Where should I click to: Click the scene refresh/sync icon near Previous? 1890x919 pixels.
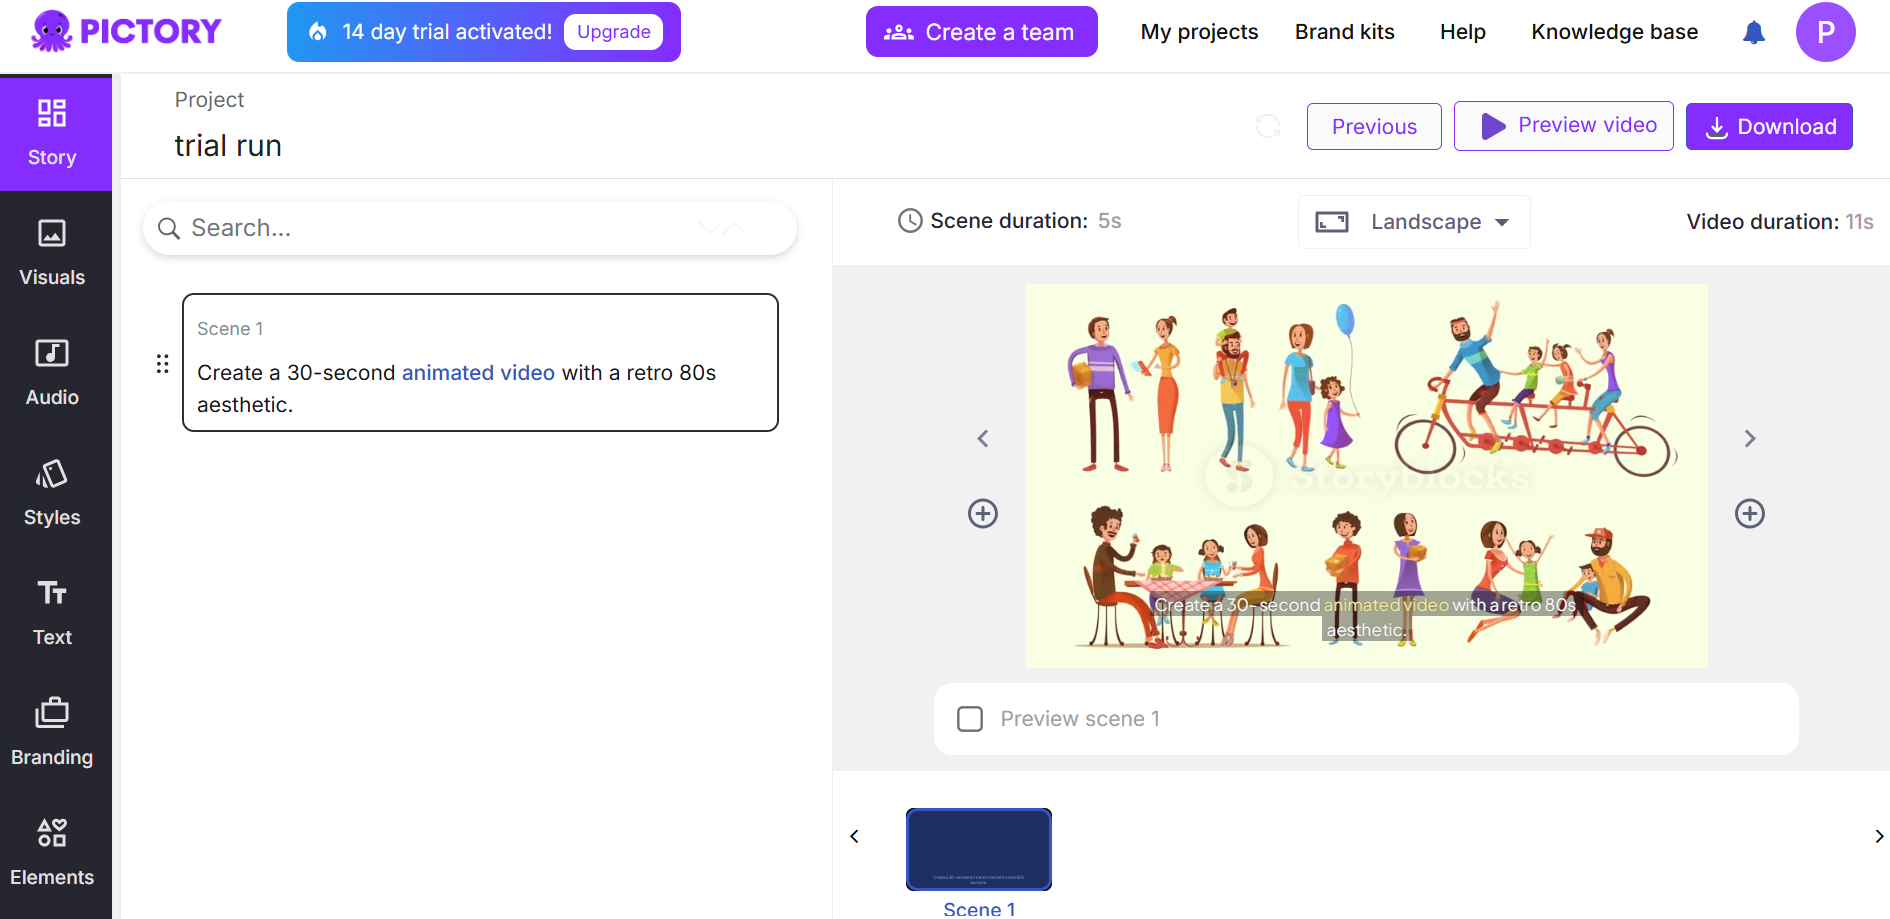pos(1268,126)
